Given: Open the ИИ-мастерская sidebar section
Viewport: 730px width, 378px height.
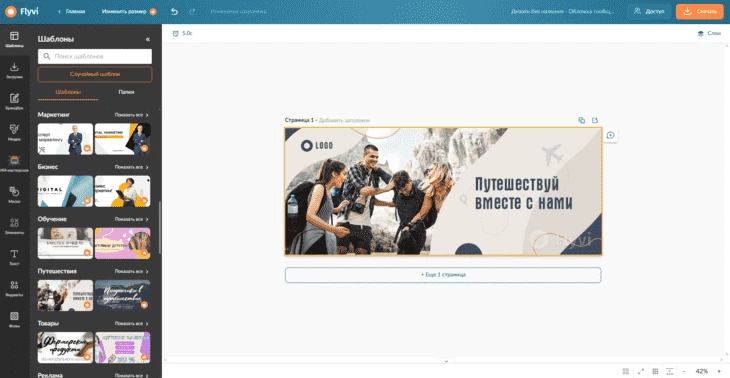Looking at the screenshot, I should pos(14,164).
